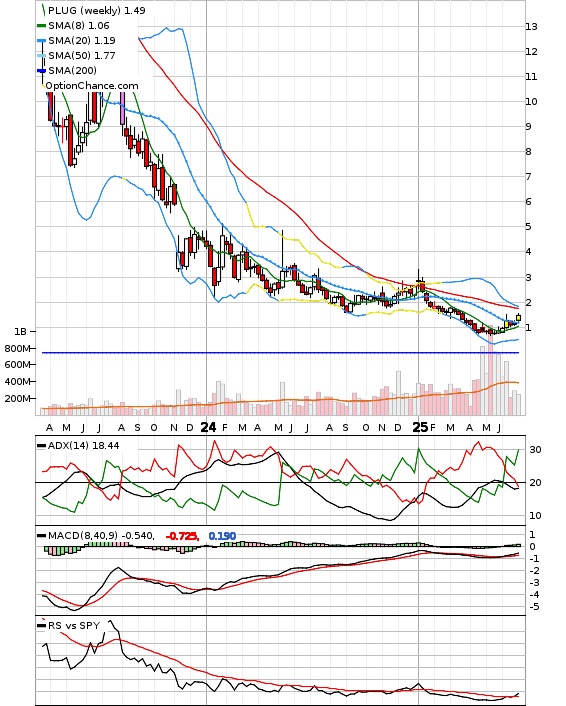Select the bold 24 year marker
The image size is (566, 706).
click(208, 427)
